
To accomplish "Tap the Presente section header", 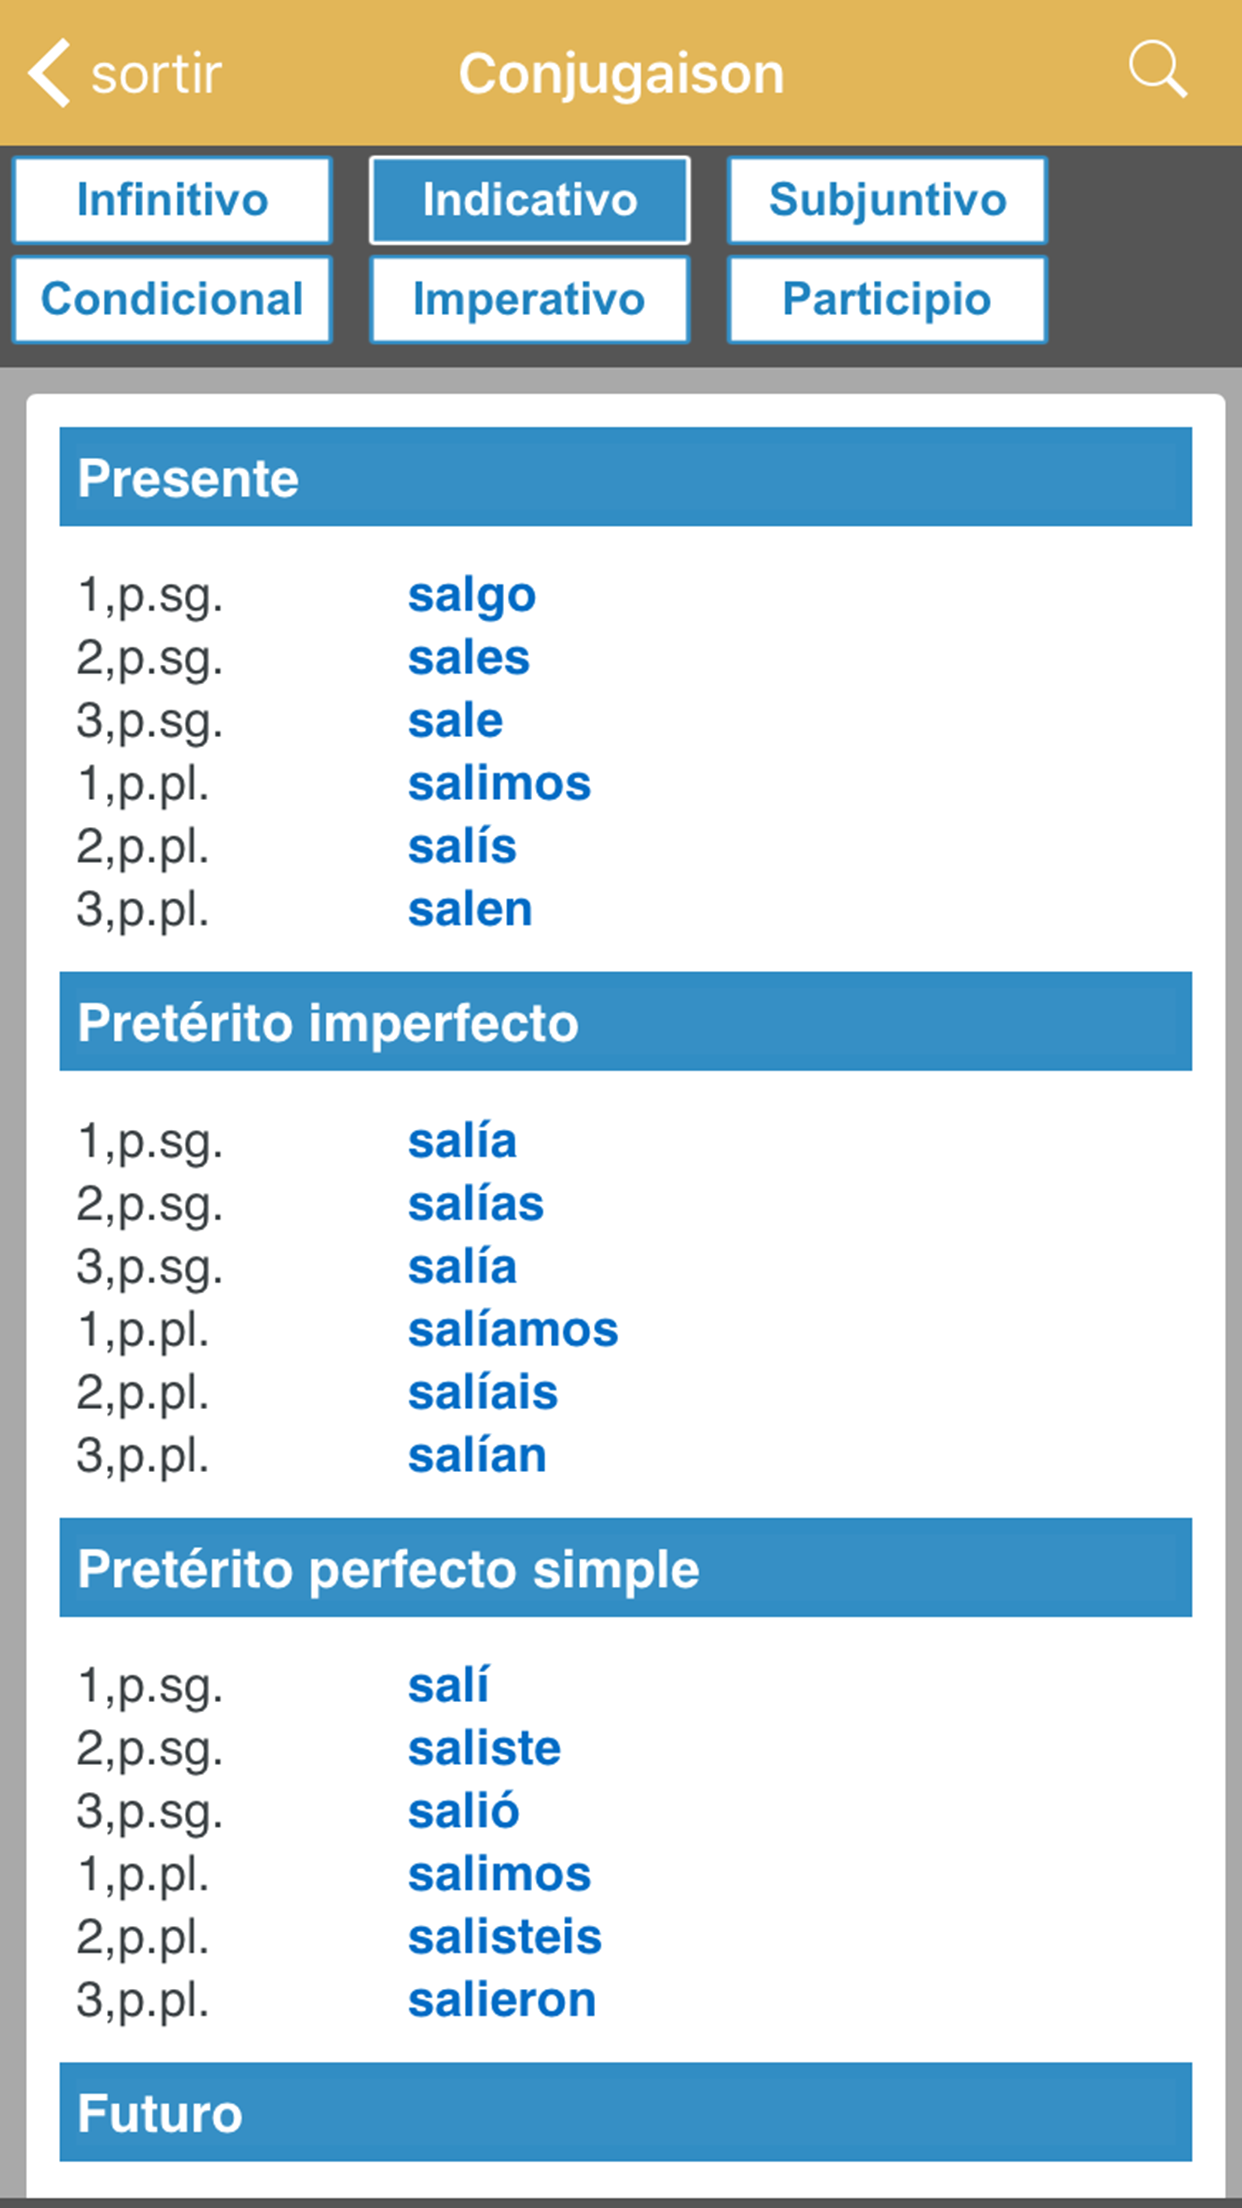I will click(625, 477).
